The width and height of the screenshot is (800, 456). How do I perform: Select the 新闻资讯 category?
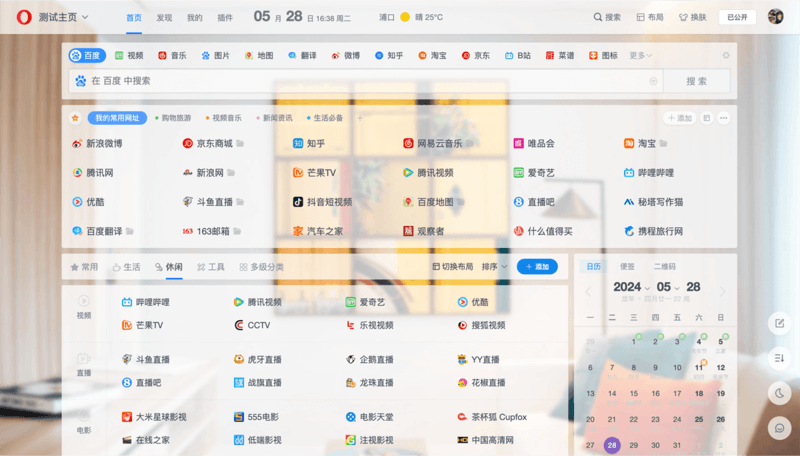click(x=274, y=118)
